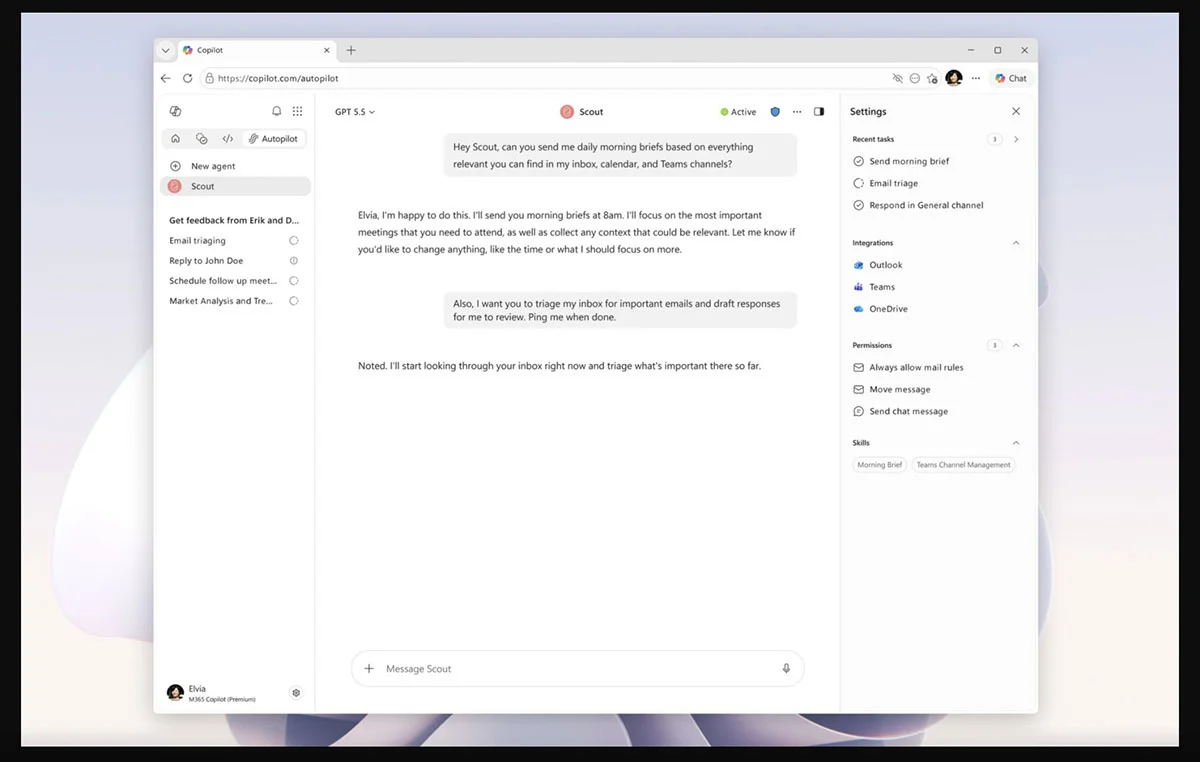The image size is (1200, 762).
Task: Open the browser profile avatar
Action: (x=954, y=78)
